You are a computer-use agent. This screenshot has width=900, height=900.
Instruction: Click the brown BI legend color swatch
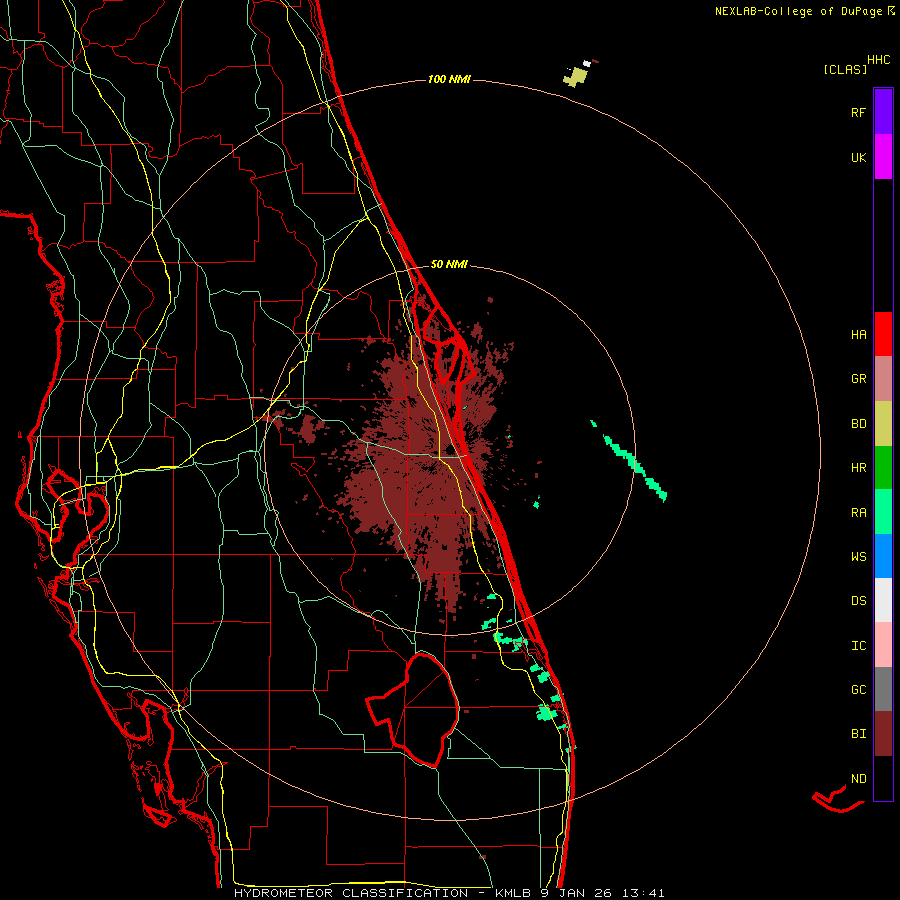click(883, 734)
